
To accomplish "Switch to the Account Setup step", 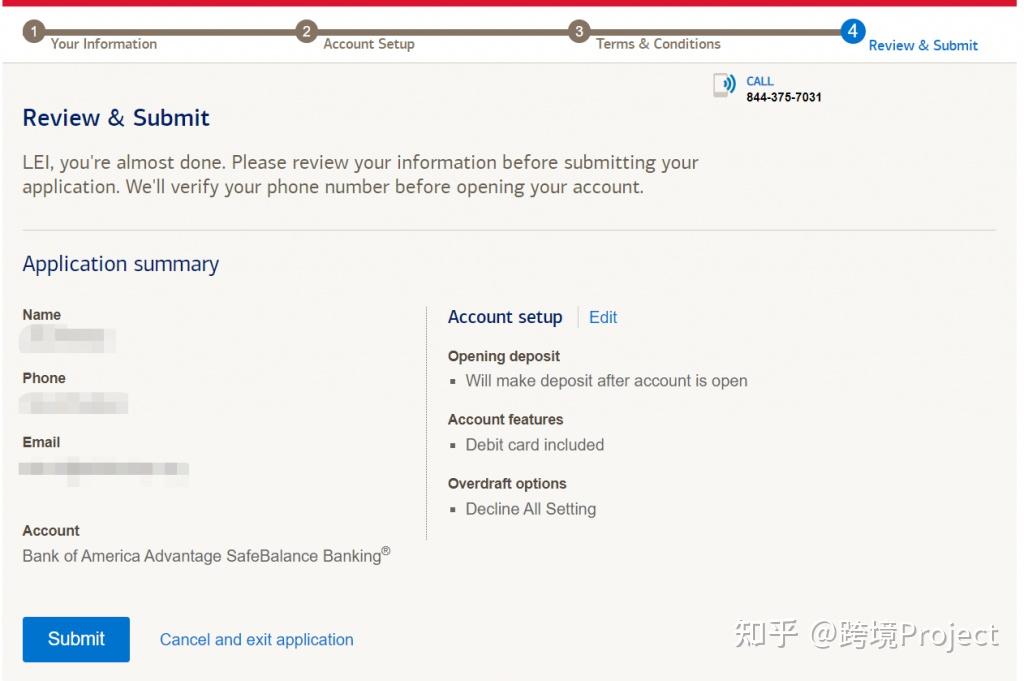I will point(369,44).
